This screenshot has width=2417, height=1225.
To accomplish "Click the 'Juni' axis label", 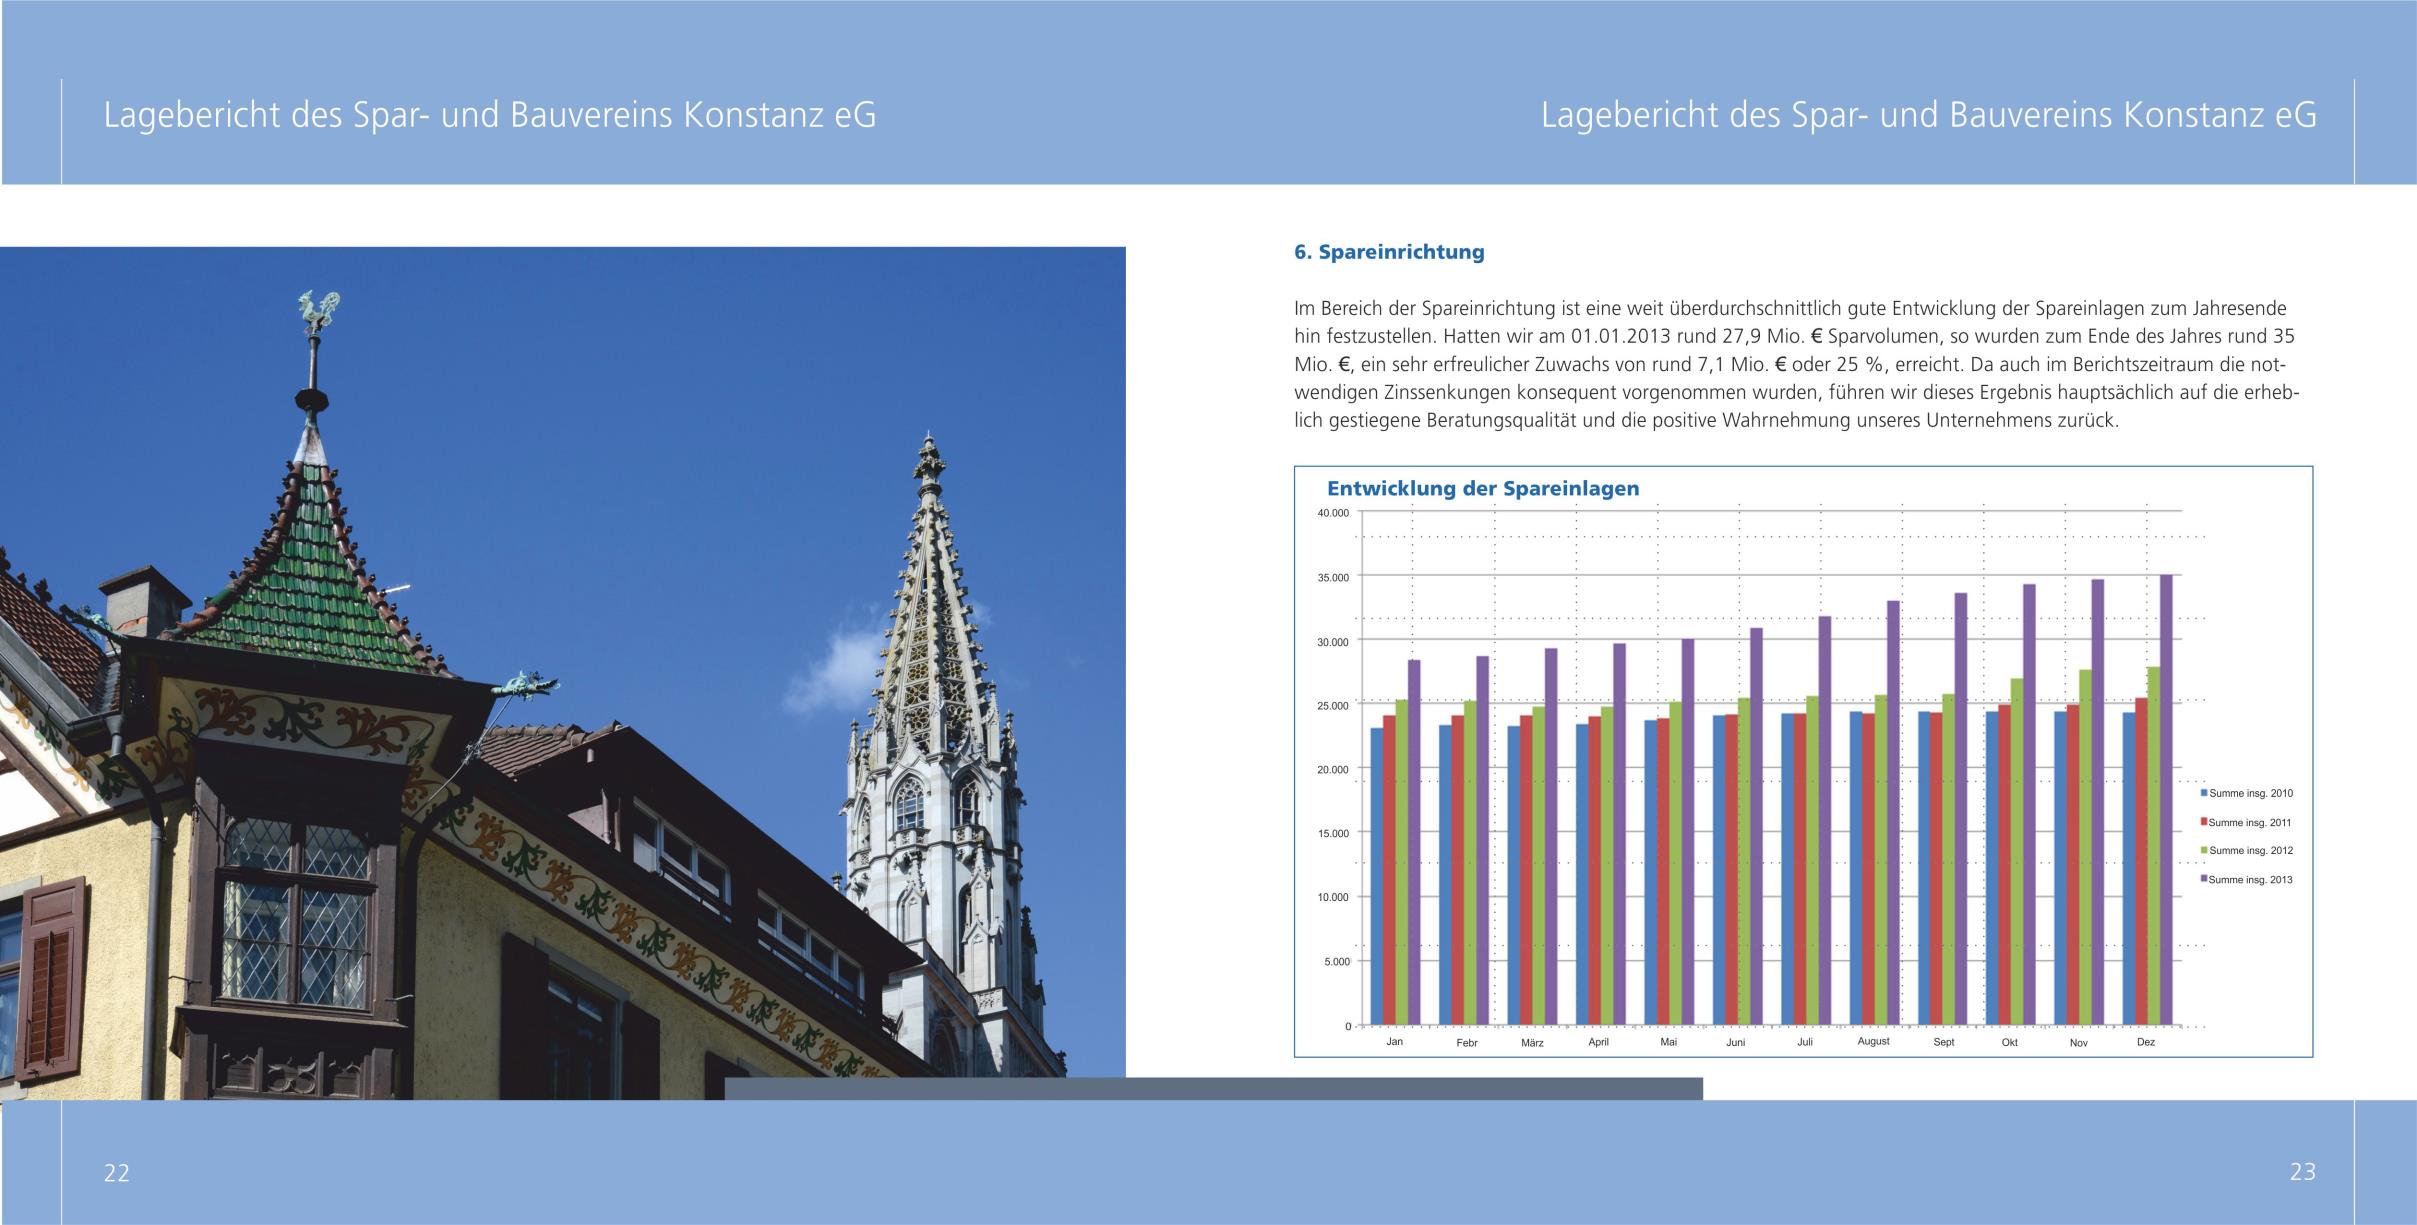I will click(1735, 1042).
